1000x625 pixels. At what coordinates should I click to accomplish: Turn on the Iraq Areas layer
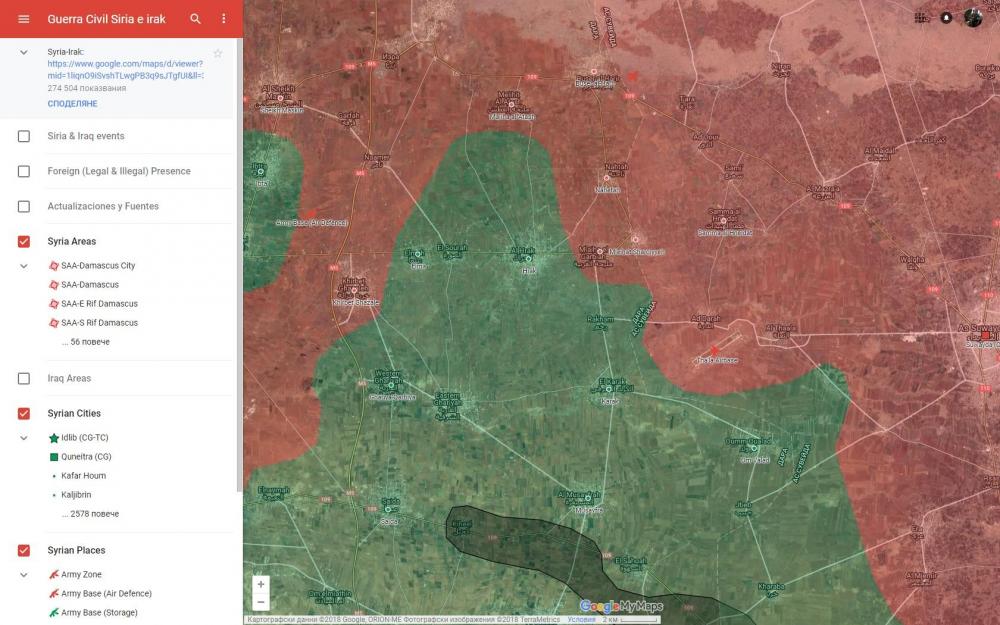pos(24,379)
